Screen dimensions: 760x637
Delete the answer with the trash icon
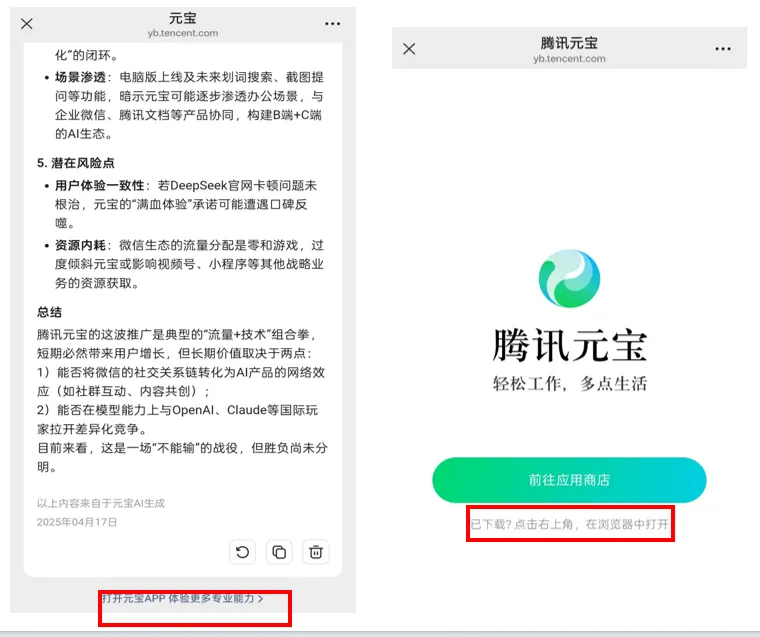[316, 552]
